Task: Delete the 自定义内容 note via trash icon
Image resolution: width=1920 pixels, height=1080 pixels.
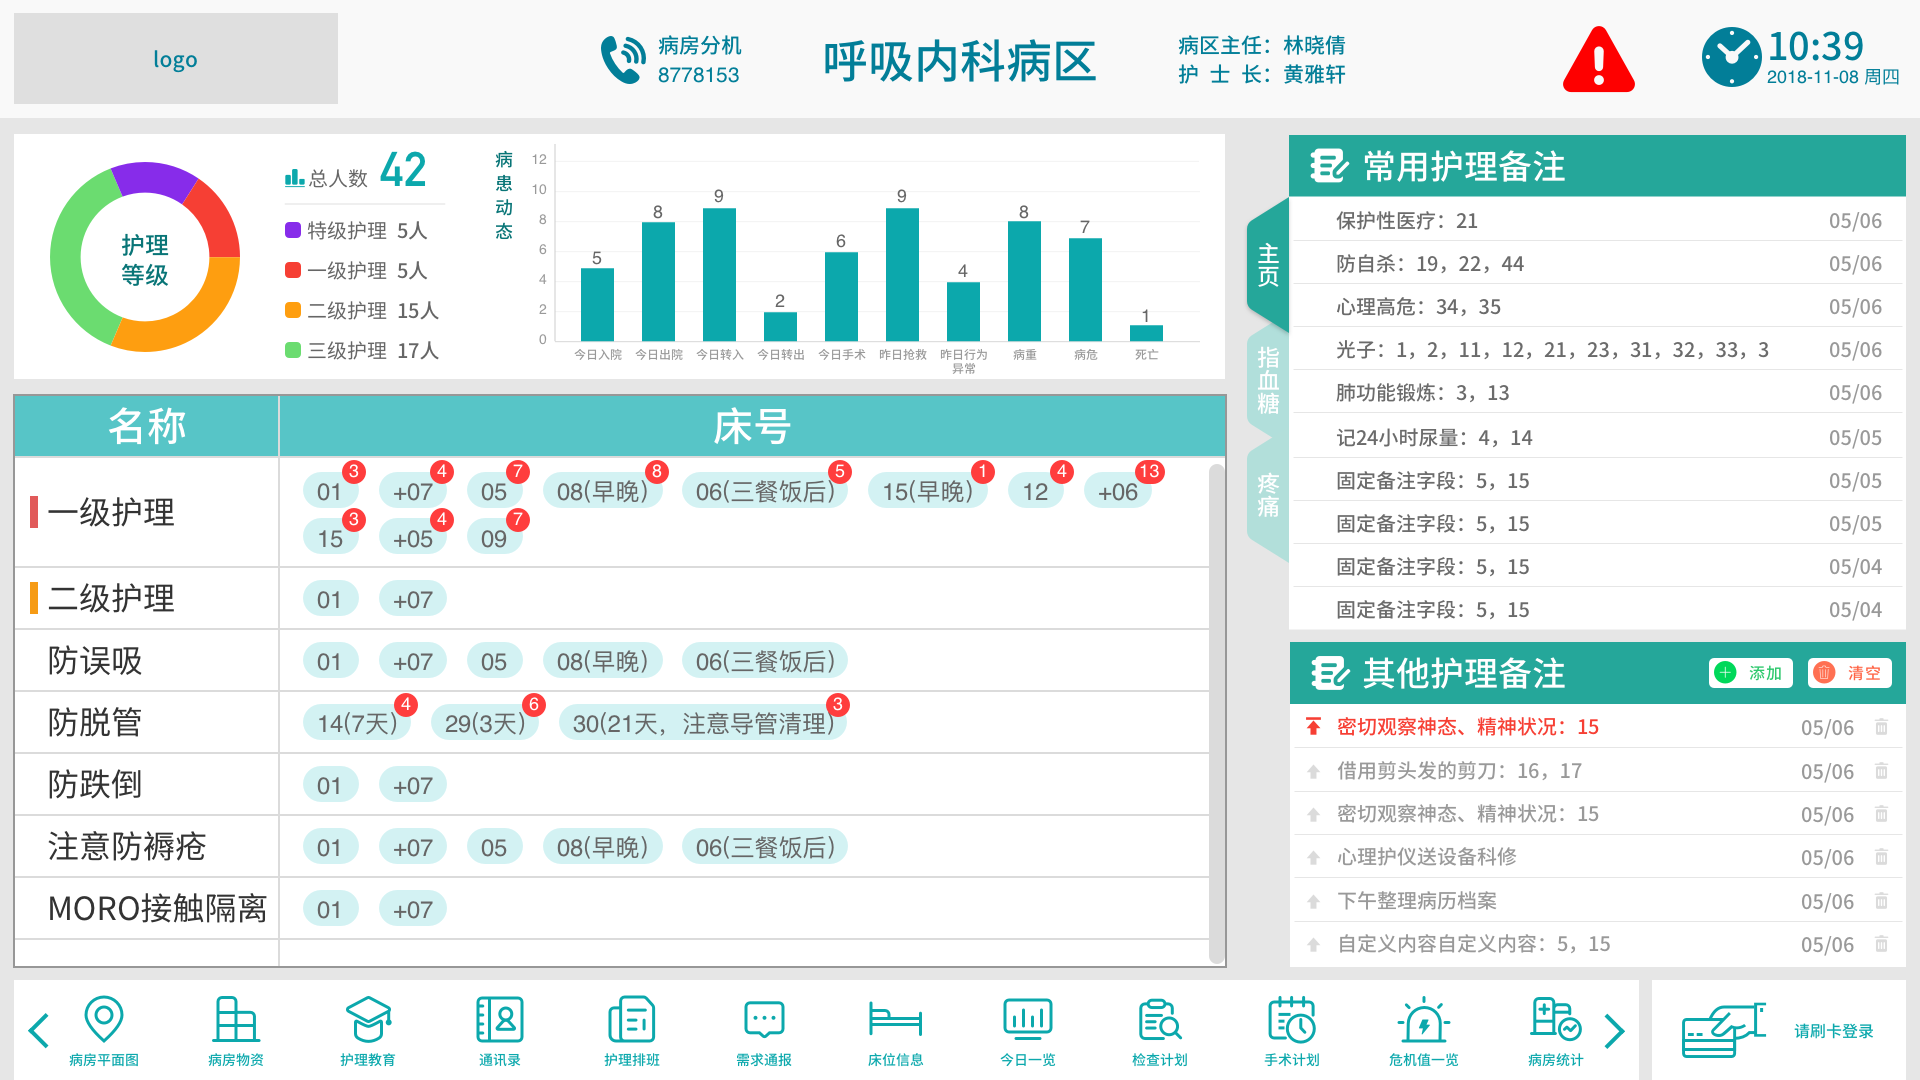Action: tap(1881, 944)
